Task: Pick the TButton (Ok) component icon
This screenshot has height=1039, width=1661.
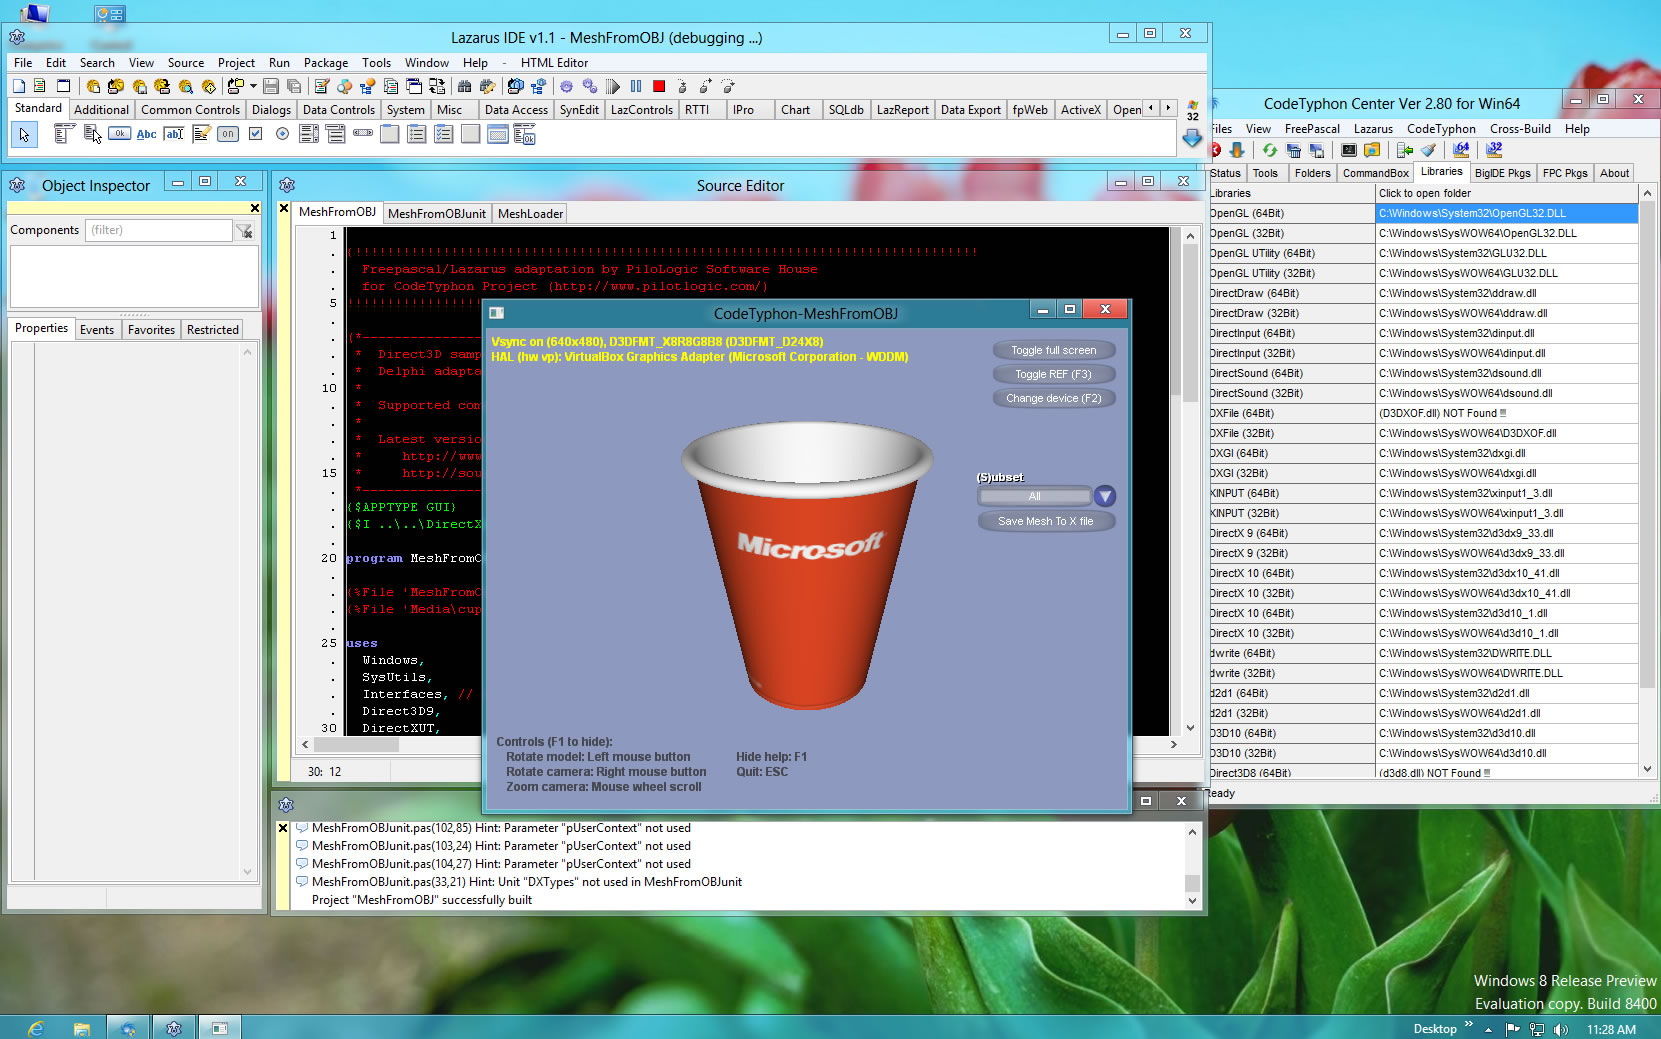Action: click(x=120, y=134)
